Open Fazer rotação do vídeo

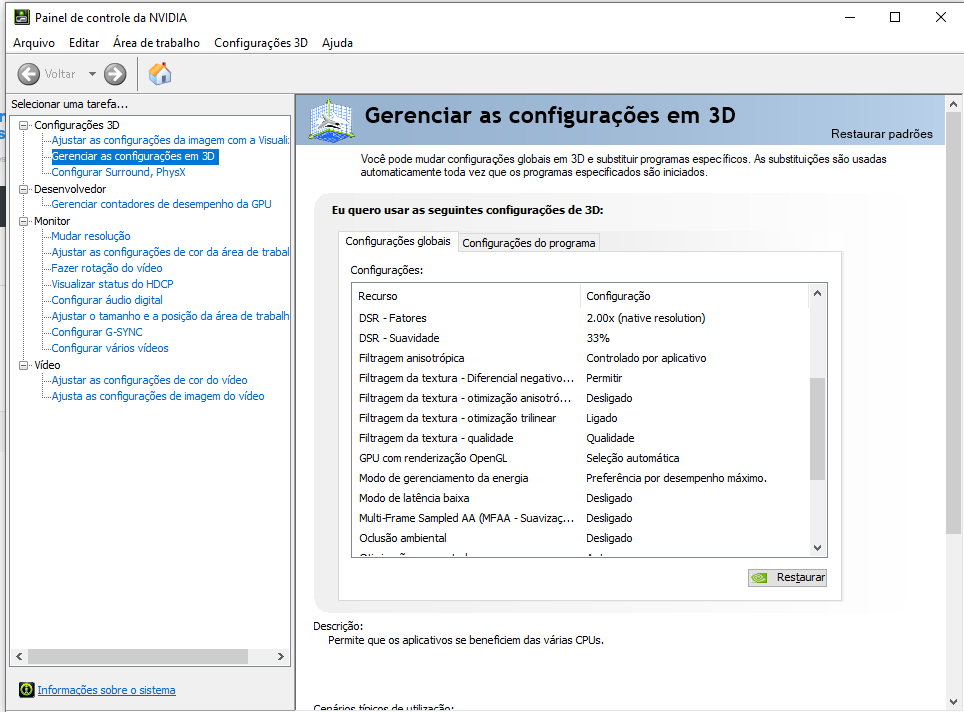point(106,268)
